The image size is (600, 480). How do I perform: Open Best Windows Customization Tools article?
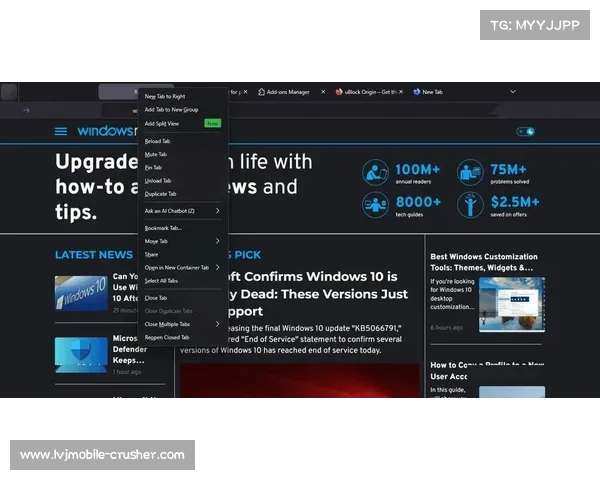[x=484, y=262]
